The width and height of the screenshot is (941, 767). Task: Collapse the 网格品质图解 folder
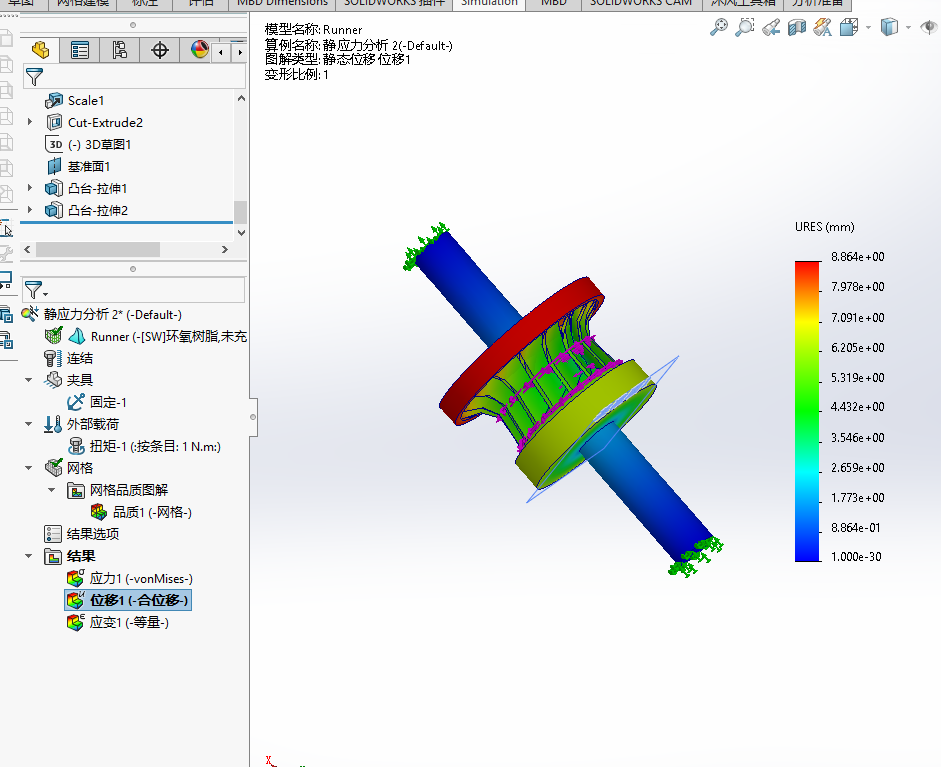click(x=52, y=490)
